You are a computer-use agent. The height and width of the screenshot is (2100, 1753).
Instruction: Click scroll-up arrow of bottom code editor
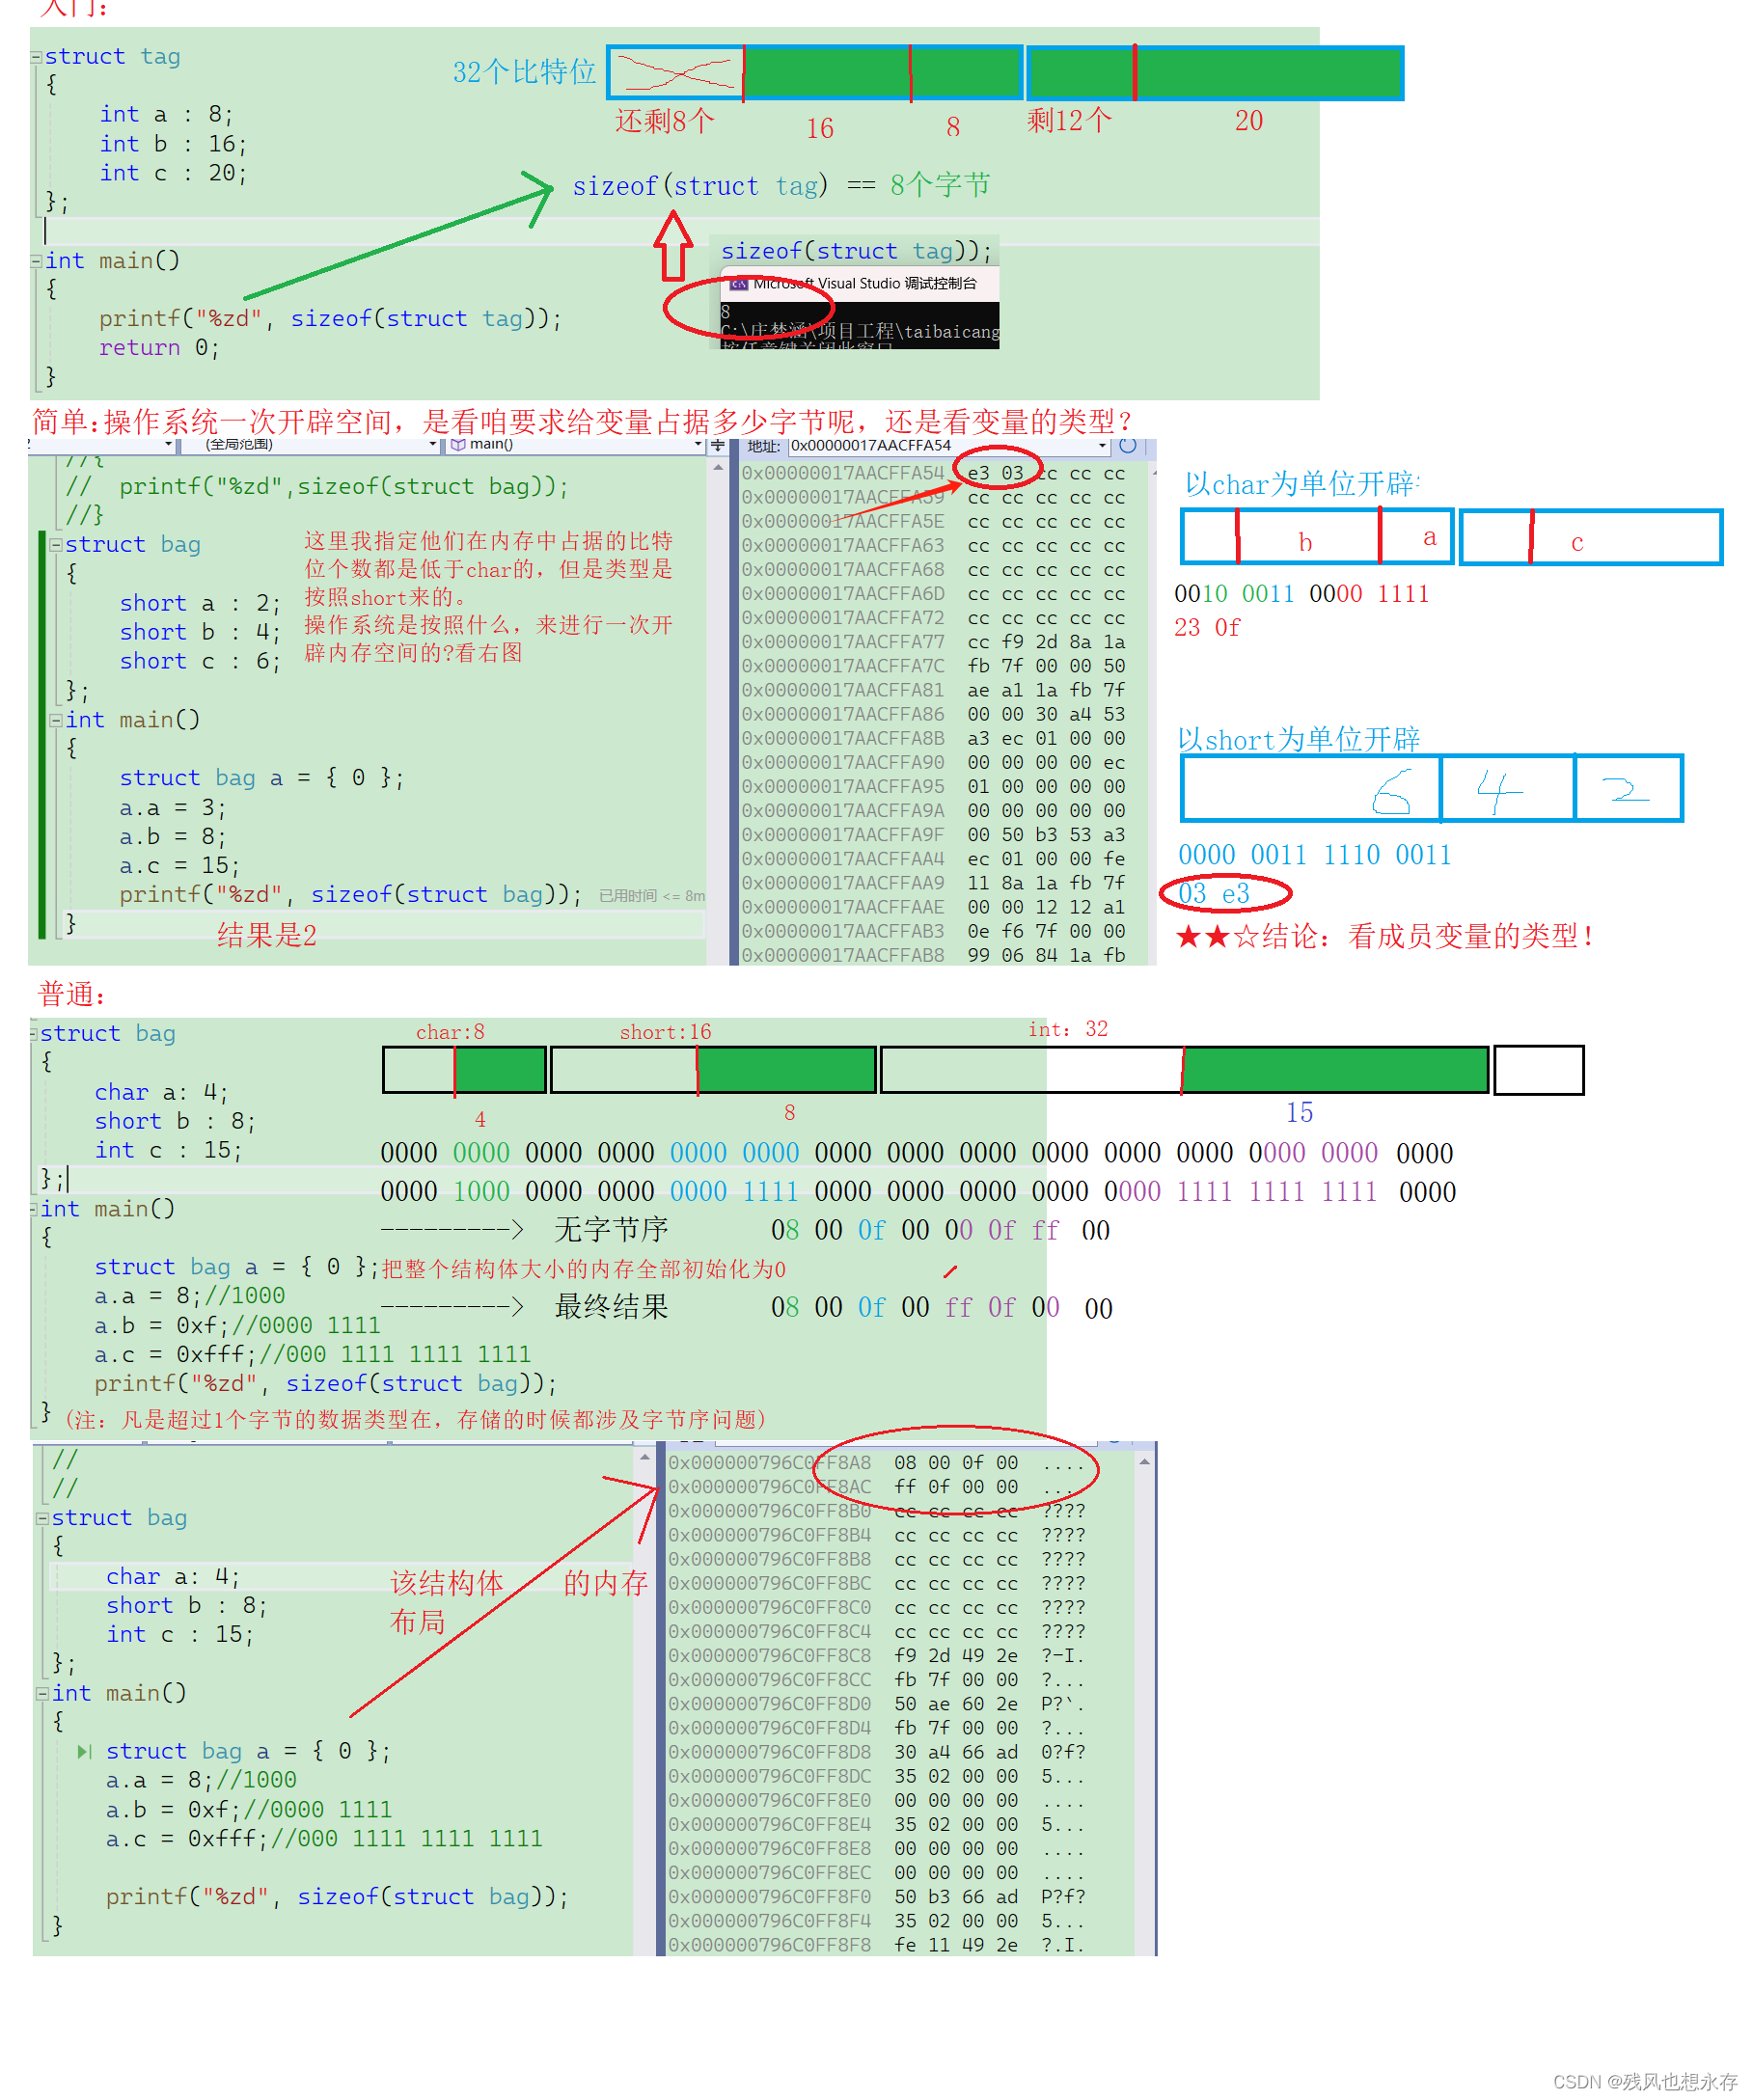point(645,1459)
